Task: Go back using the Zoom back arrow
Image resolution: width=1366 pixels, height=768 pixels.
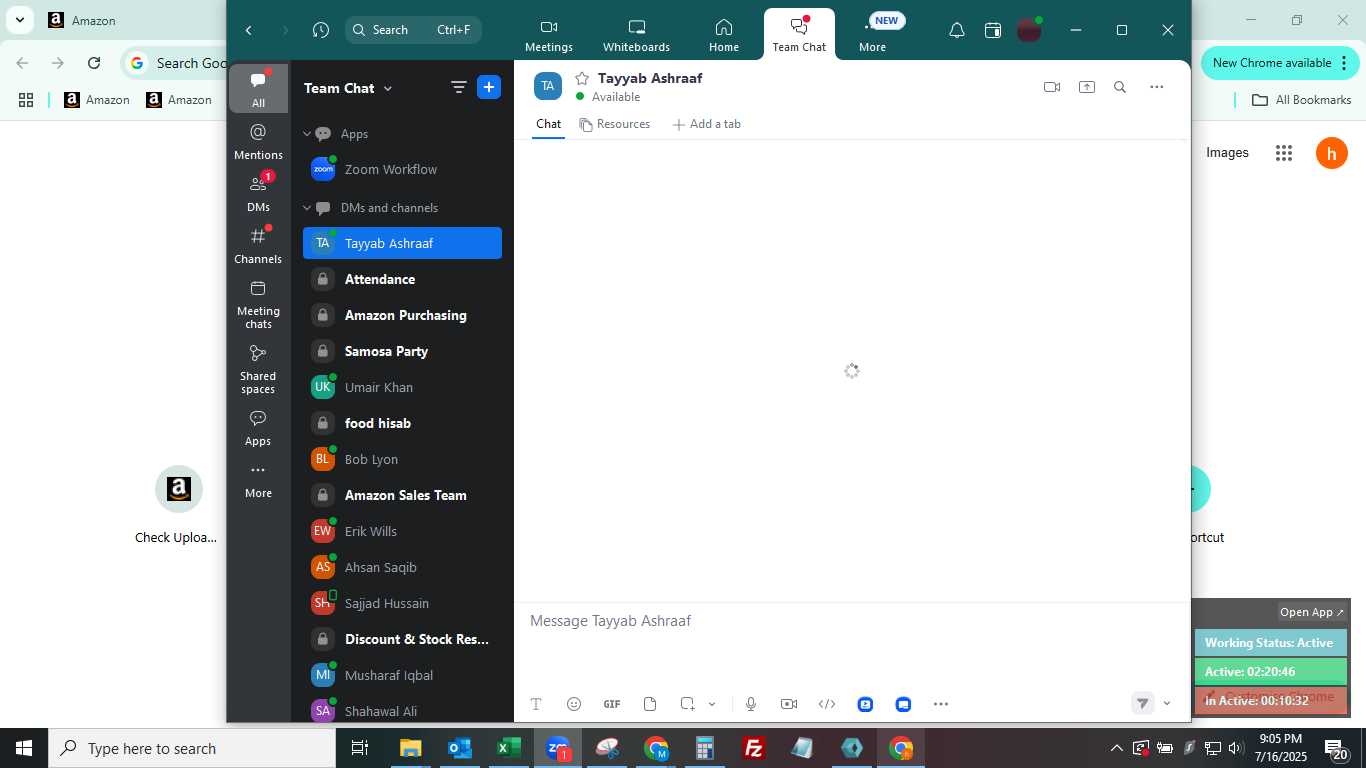Action: click(249, 30)
